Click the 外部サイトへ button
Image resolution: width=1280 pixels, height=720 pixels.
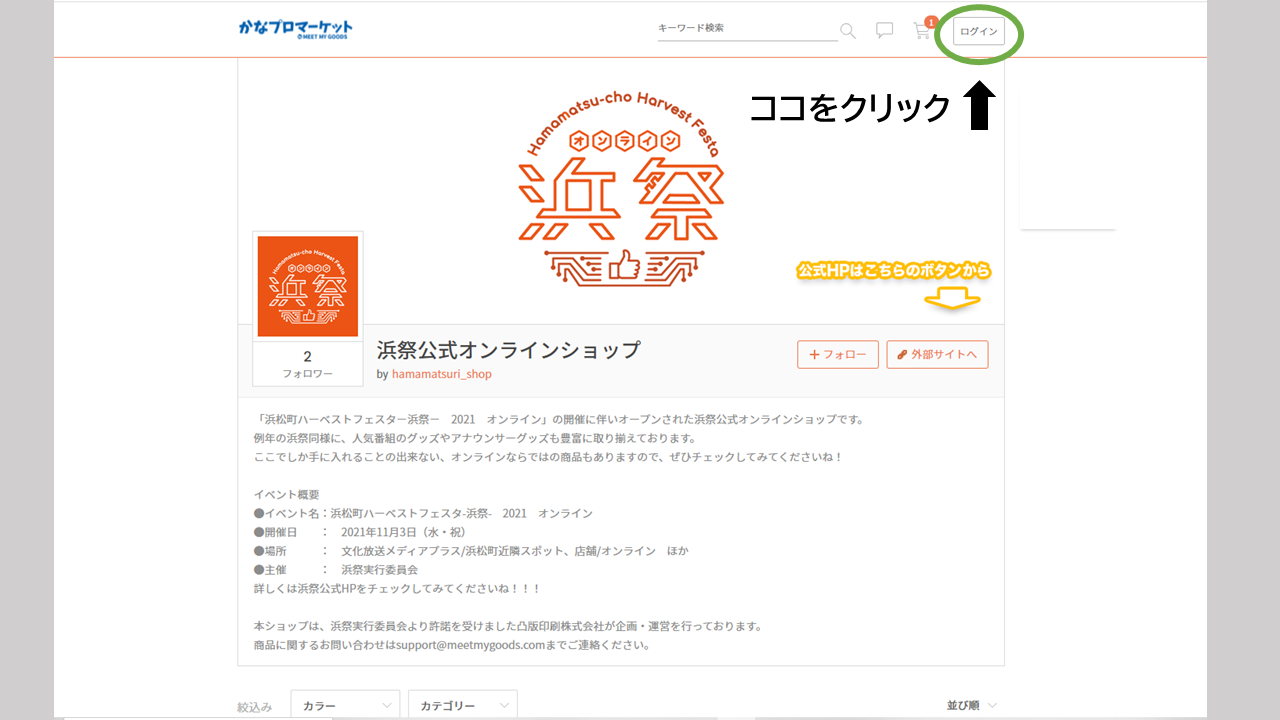tap(937, 354)
